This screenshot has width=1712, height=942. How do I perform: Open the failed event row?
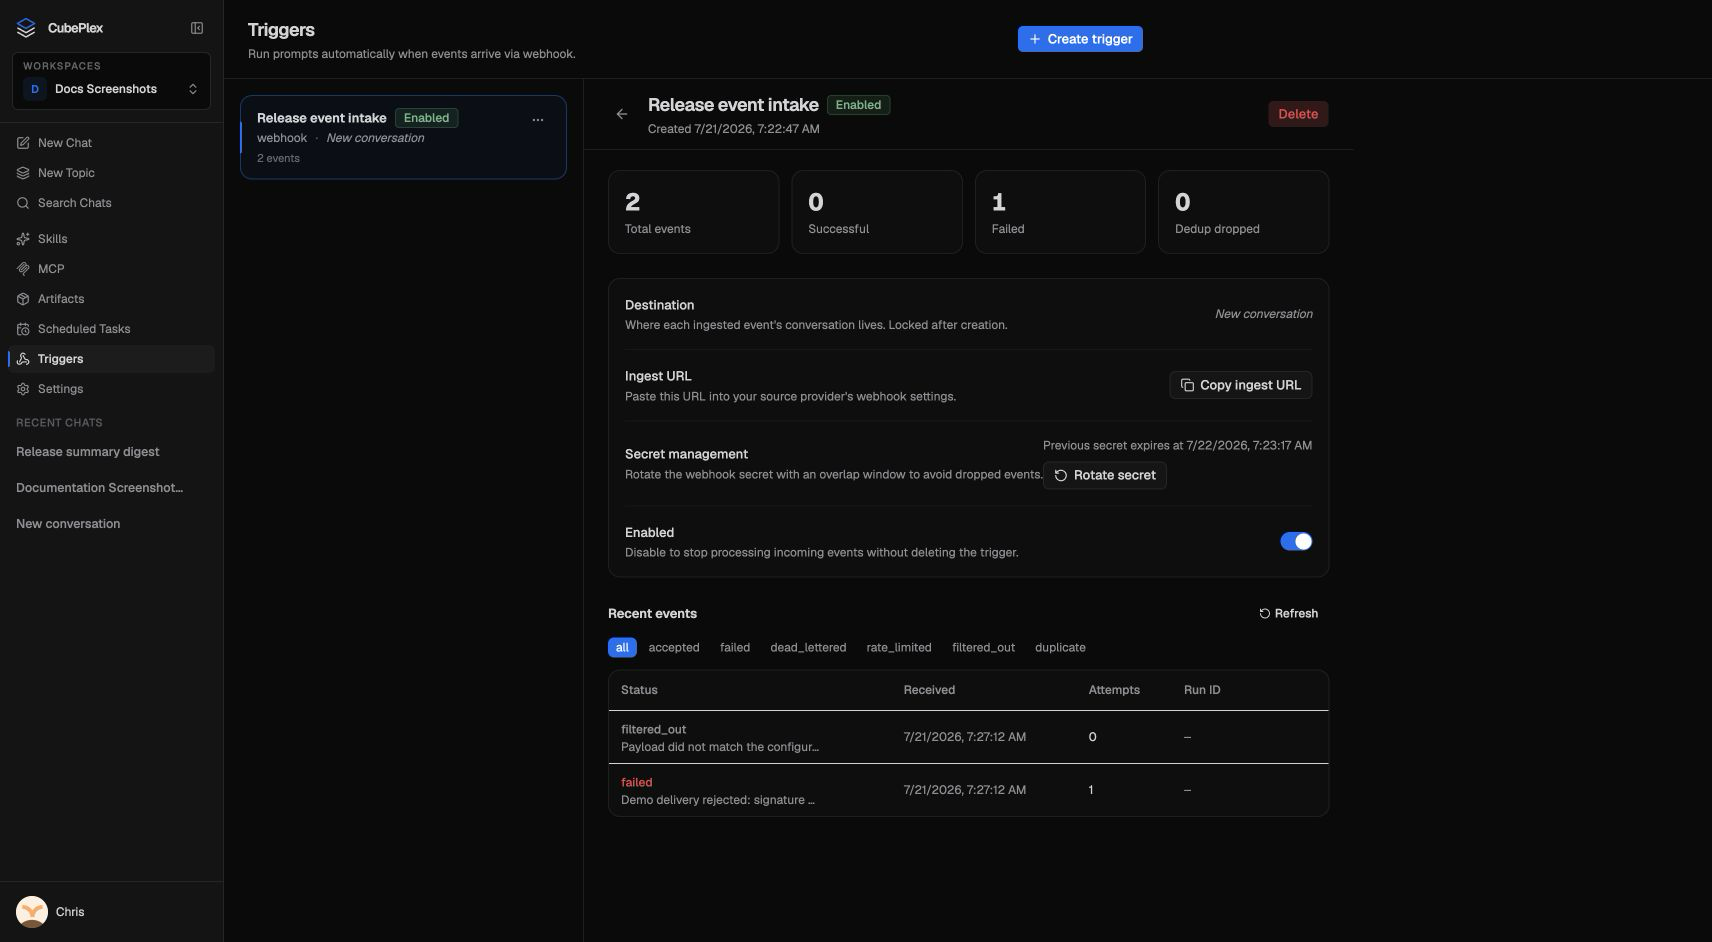pyautogui.click(x=968, y=790)
